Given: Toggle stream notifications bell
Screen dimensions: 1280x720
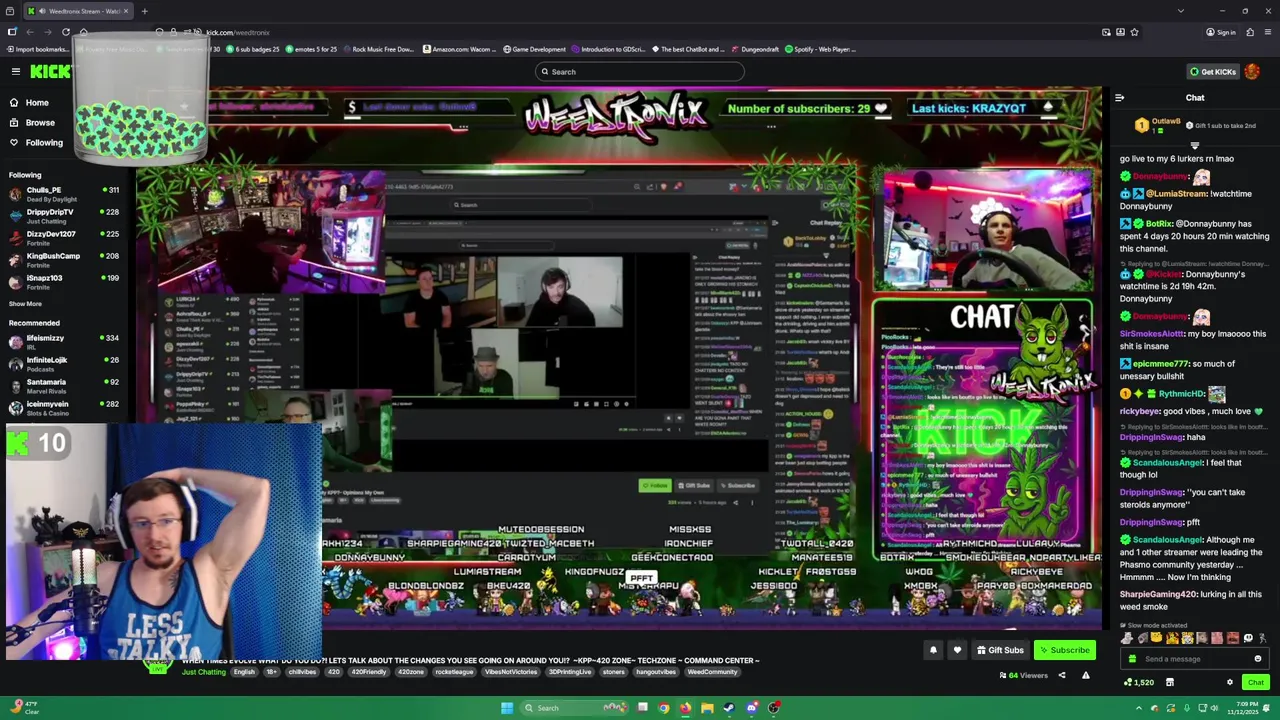Looking at the screenshot, I should (933, 650).
